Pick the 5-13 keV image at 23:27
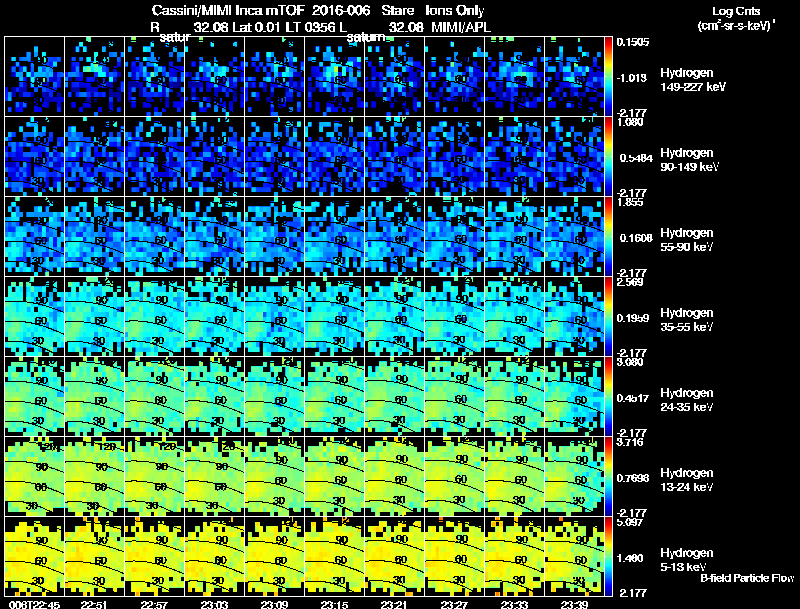800x609 pixels. [x=454, y=556]
